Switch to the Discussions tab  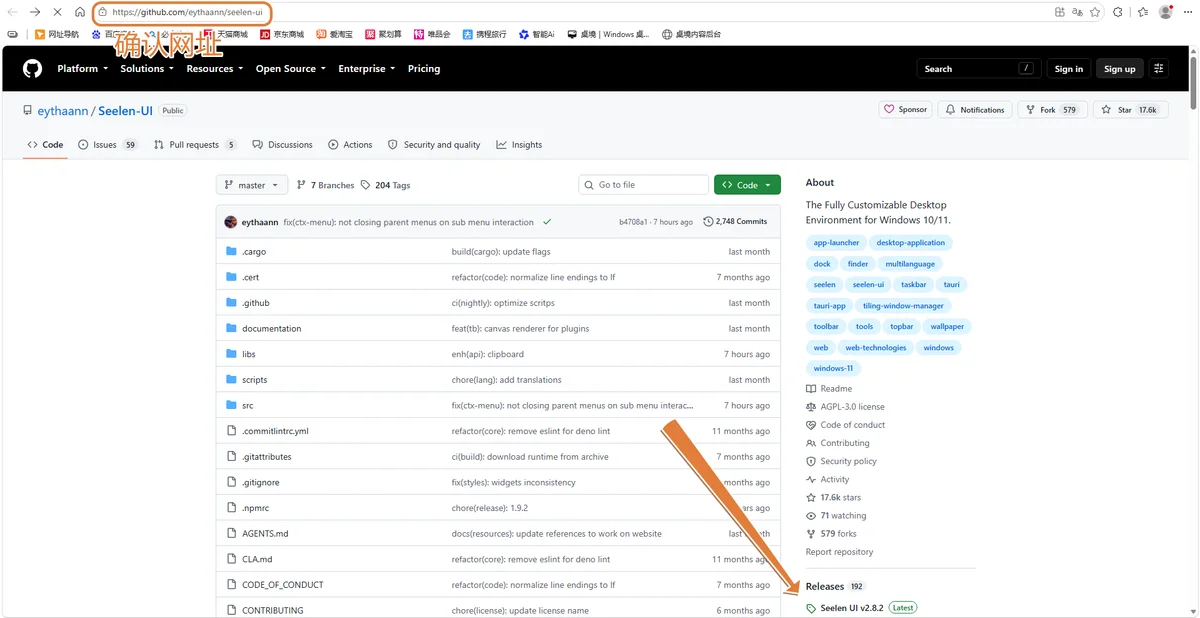283,145
